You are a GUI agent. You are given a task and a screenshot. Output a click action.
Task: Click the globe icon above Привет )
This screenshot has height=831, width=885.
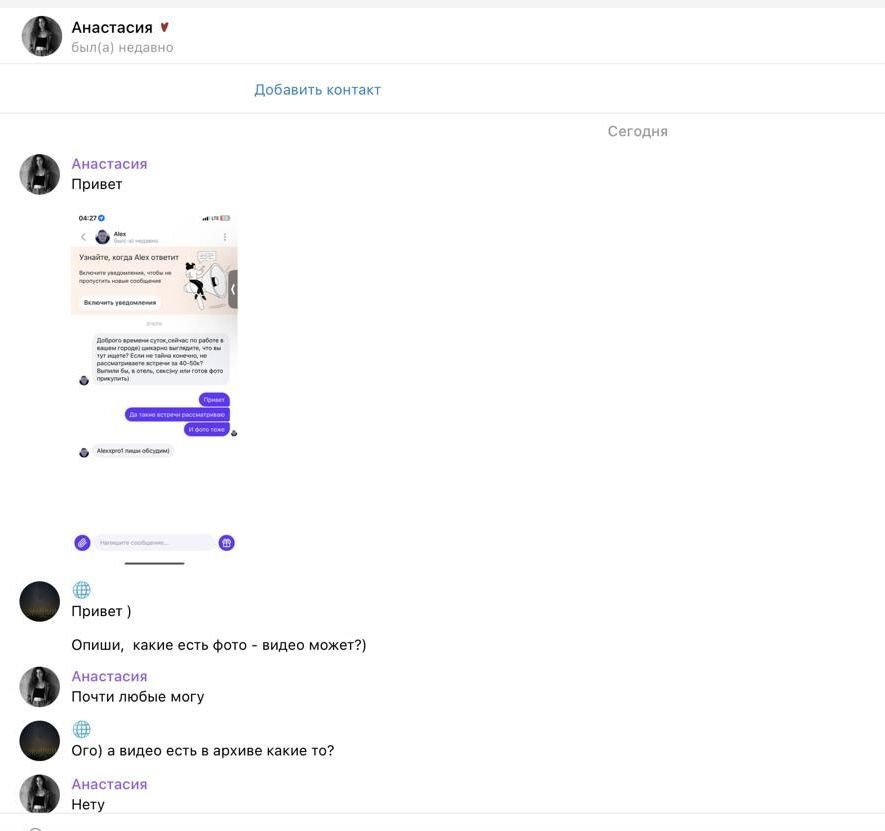click(x=81, y=589)
